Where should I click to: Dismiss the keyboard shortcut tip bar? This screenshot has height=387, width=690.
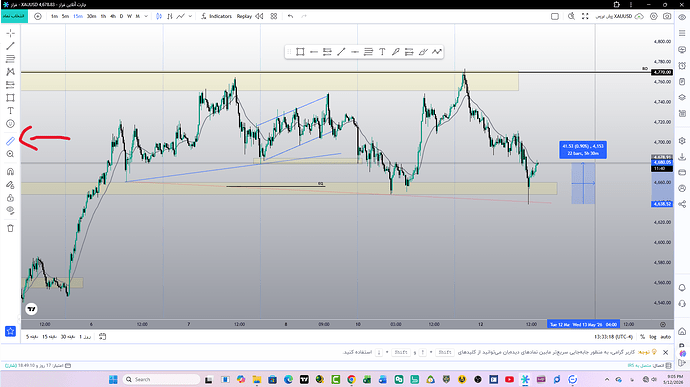point(665,352)
